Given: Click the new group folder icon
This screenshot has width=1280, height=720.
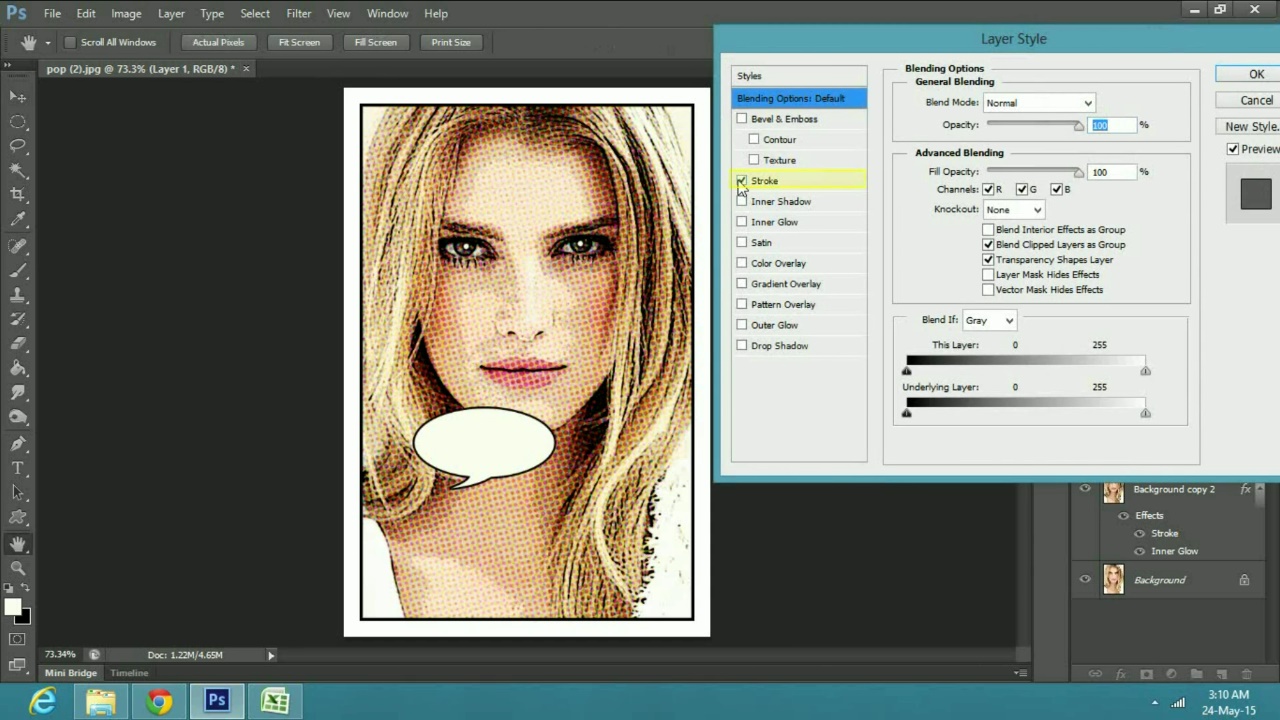Looking at the screenshot, I should tap(1196, 675).
